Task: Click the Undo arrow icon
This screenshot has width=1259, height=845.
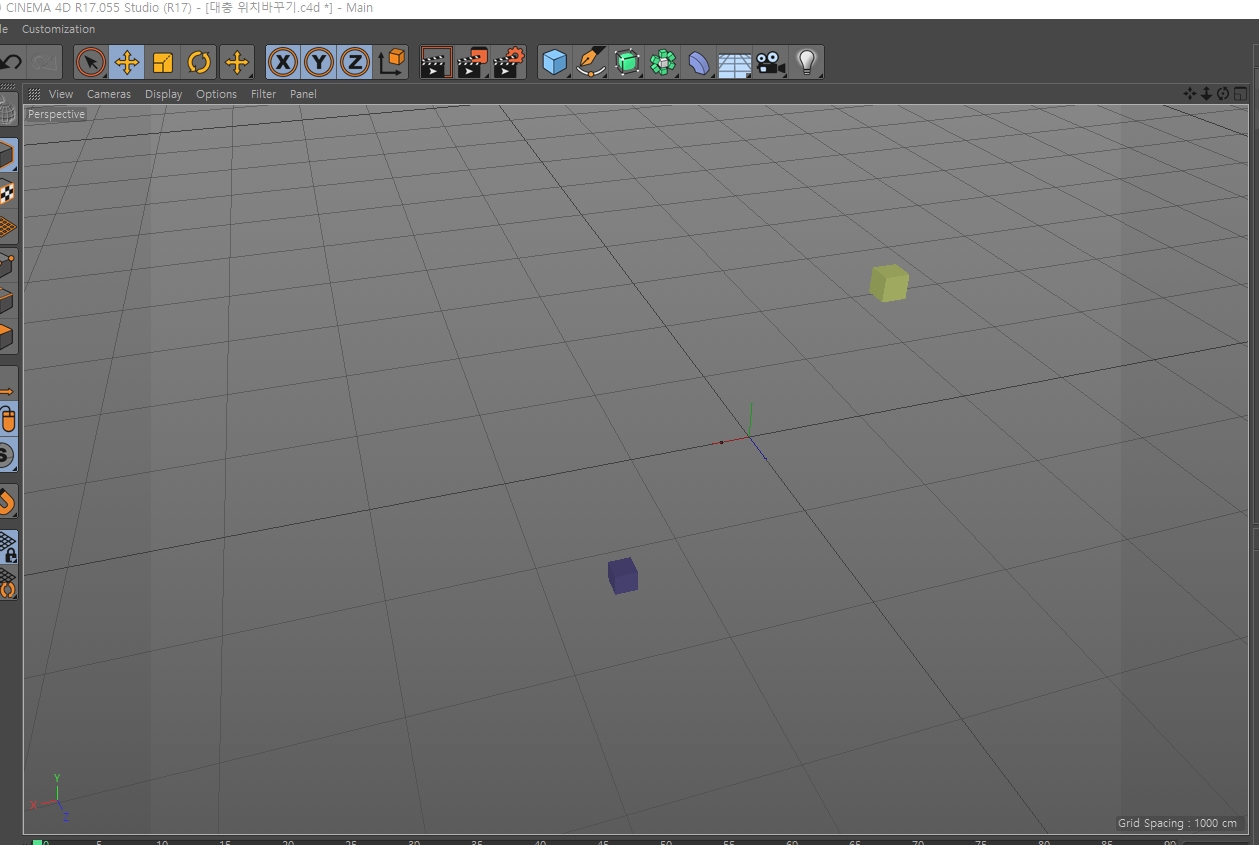Action: coord(12,63)
